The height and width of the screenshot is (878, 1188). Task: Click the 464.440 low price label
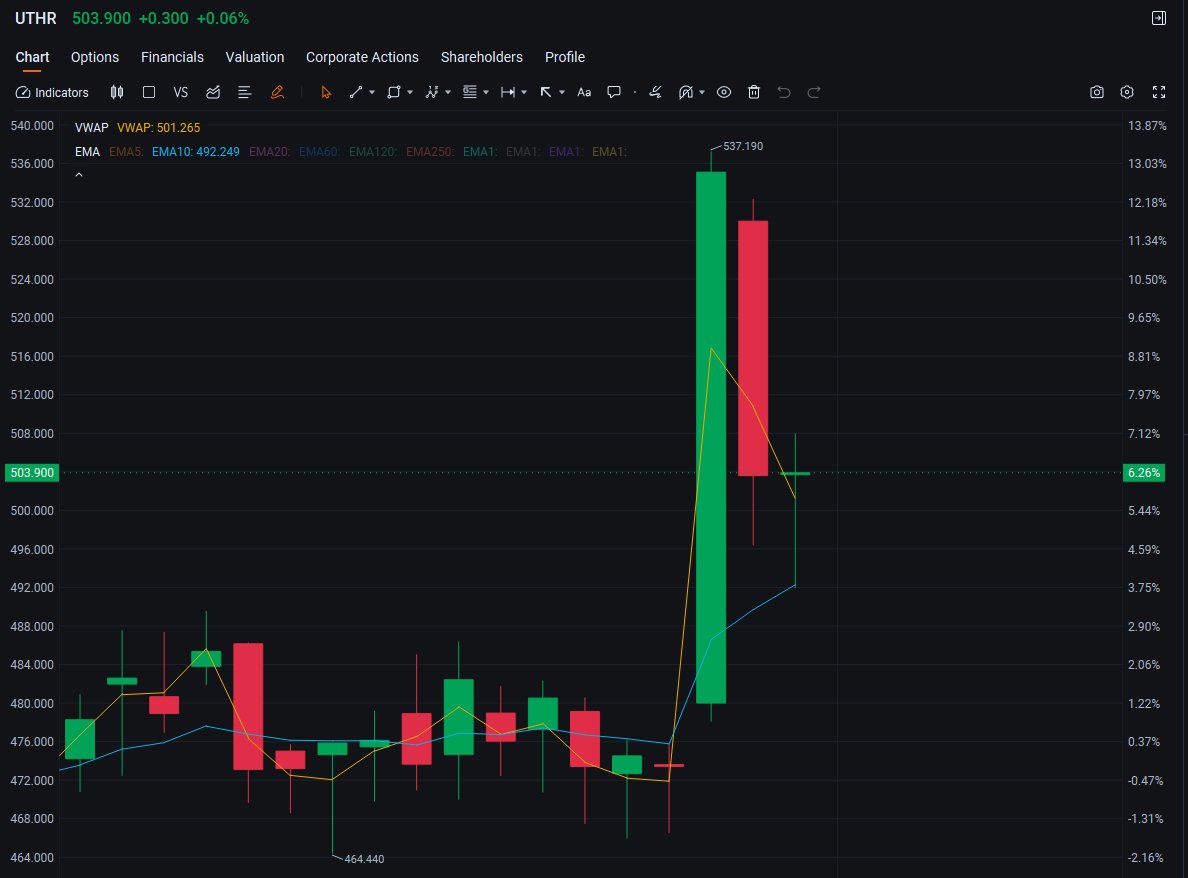click(364, 859)
